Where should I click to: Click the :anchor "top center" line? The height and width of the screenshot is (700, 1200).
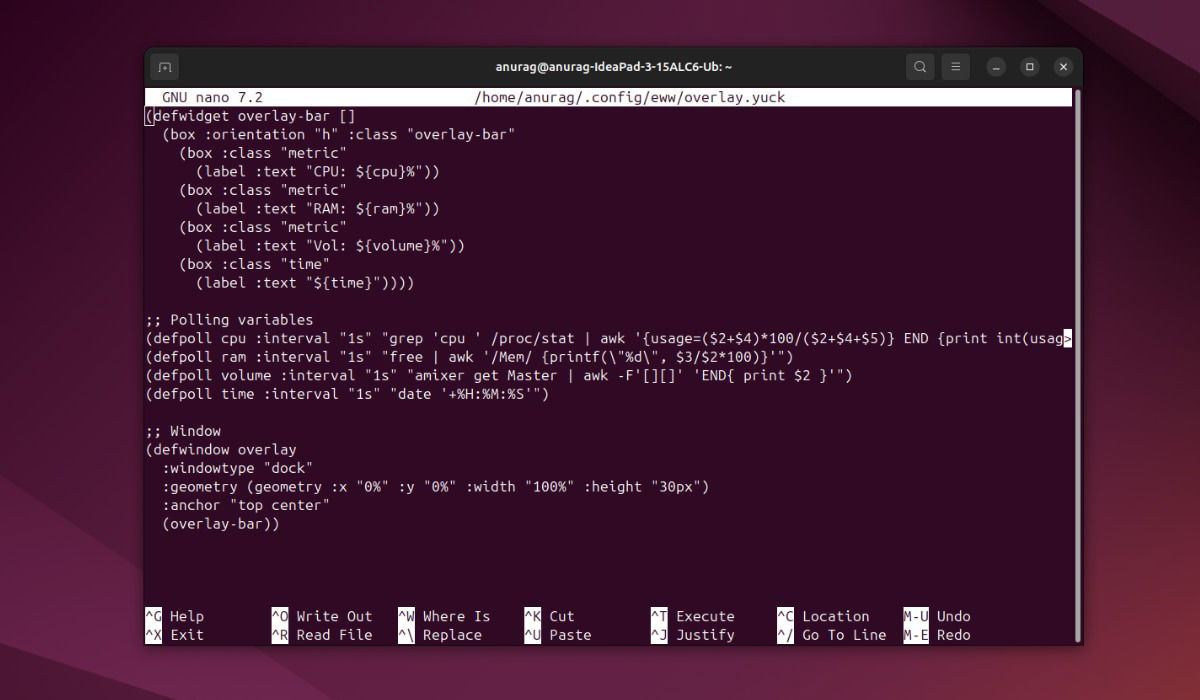(246, 505)
